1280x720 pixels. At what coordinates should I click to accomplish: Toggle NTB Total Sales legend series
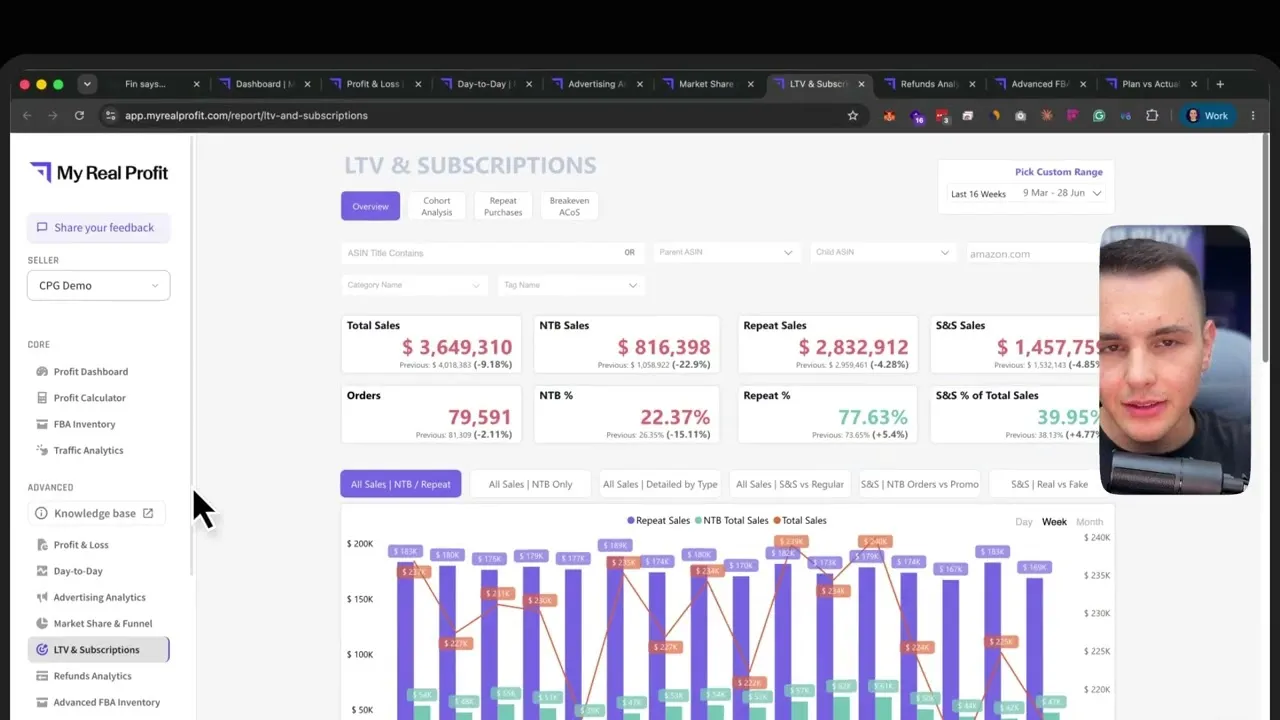tap(731, 520)
